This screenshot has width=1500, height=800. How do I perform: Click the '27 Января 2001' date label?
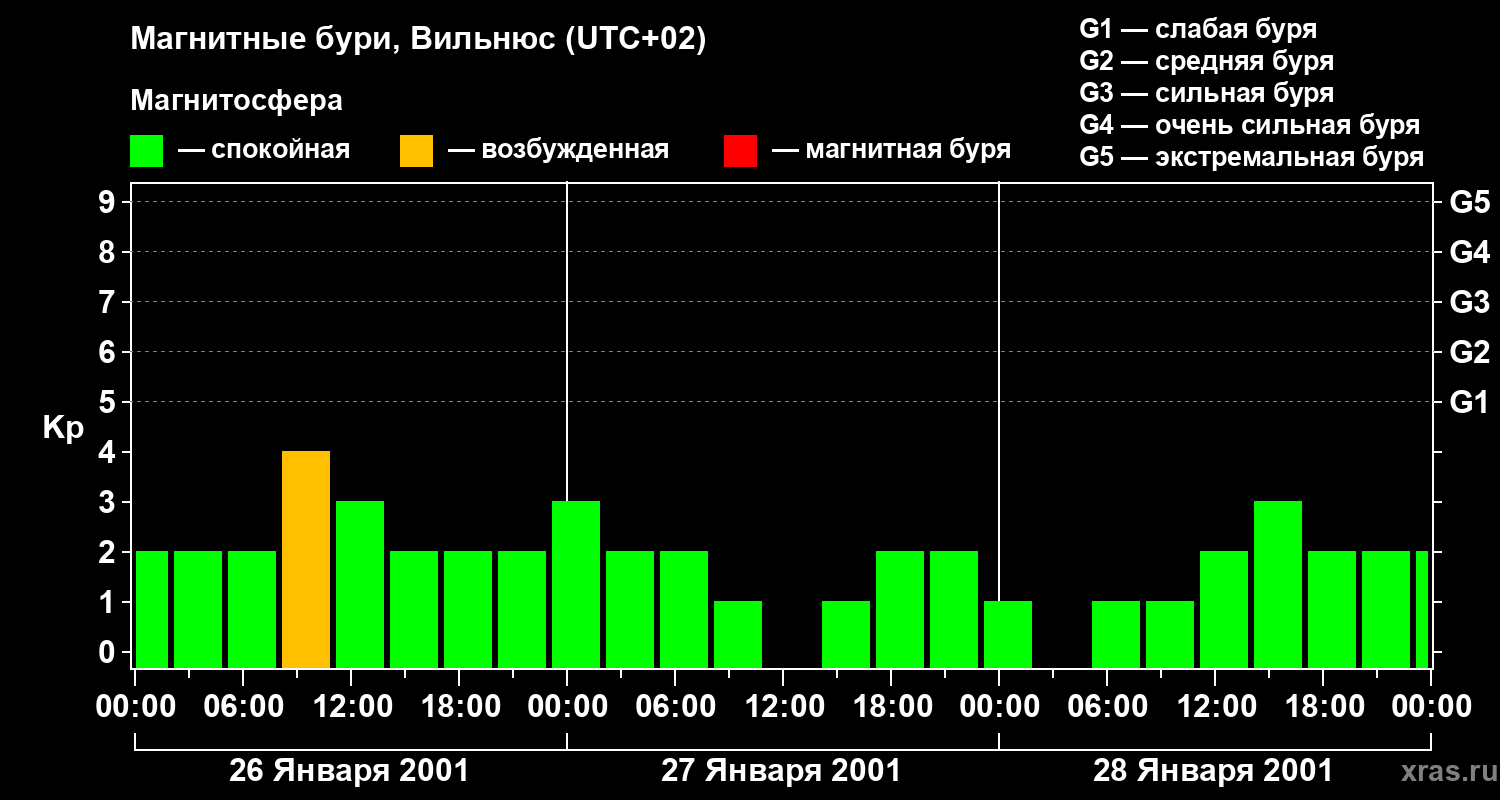[781, 771]
